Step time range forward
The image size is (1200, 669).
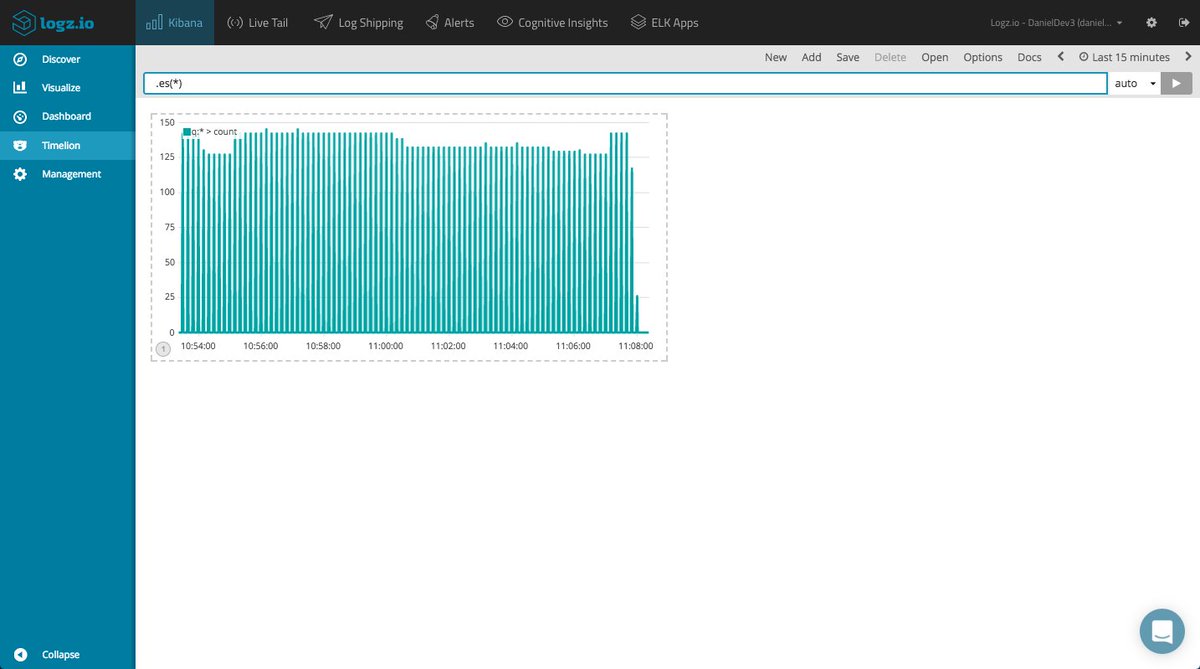1188,57
